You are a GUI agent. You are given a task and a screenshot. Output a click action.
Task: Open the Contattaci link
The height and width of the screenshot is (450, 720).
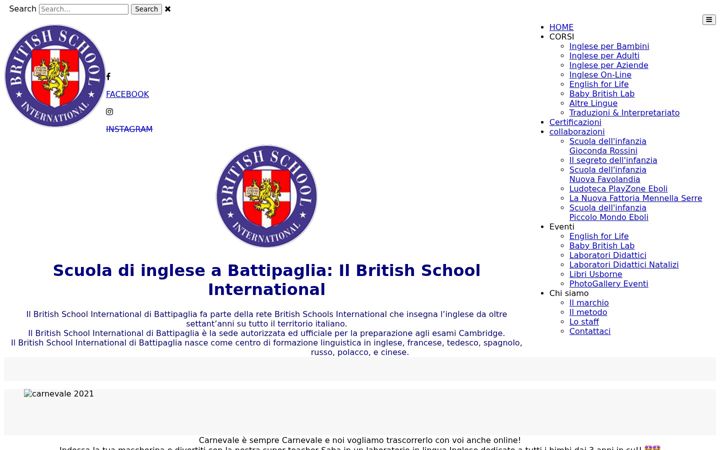(590, 332)
